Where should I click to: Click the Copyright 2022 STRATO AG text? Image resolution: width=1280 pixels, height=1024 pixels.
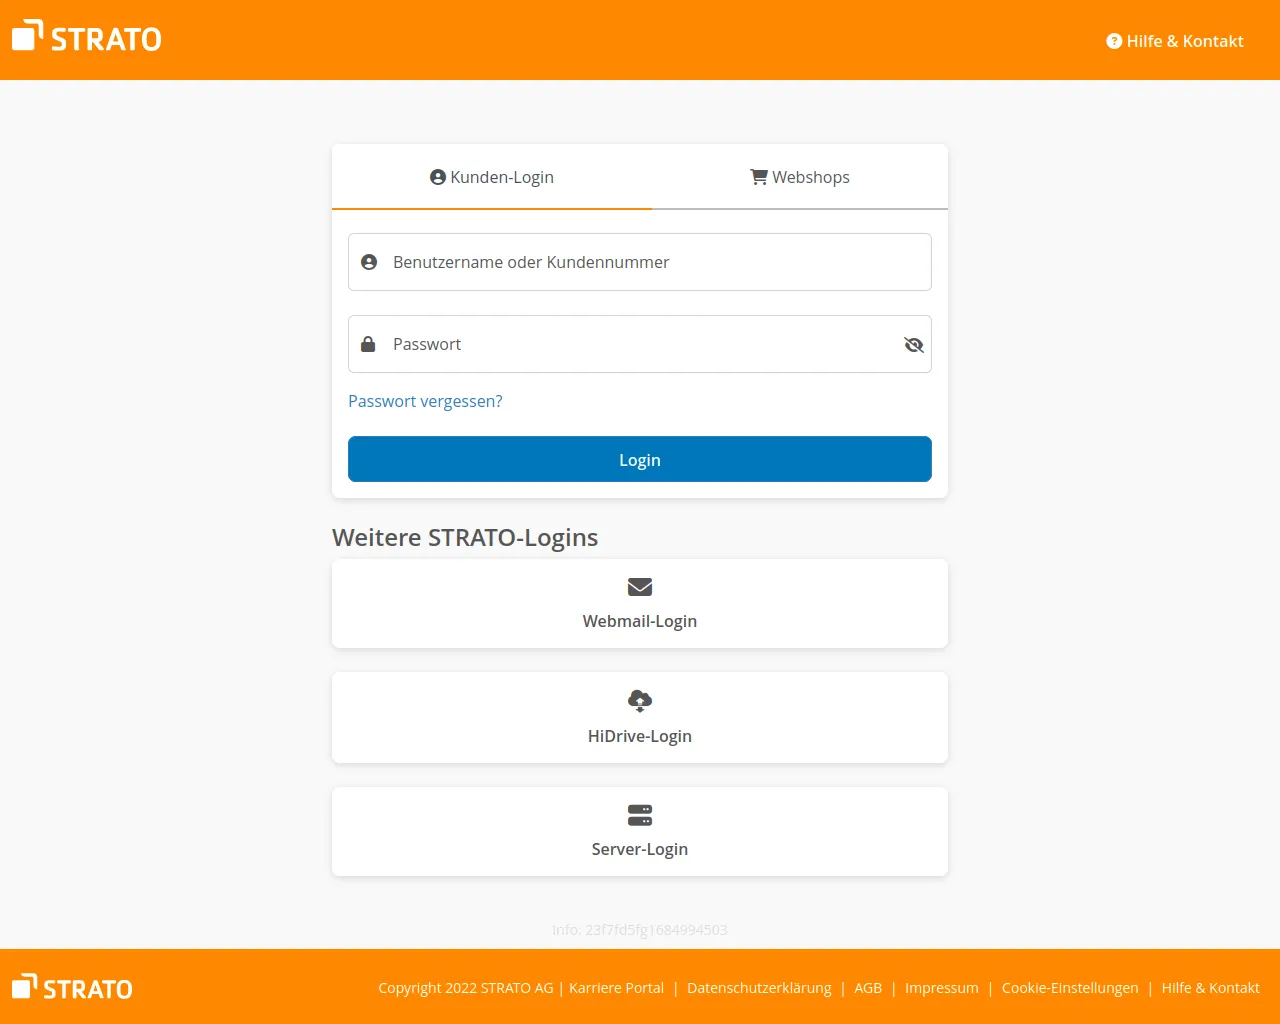[x=465, y=988]
